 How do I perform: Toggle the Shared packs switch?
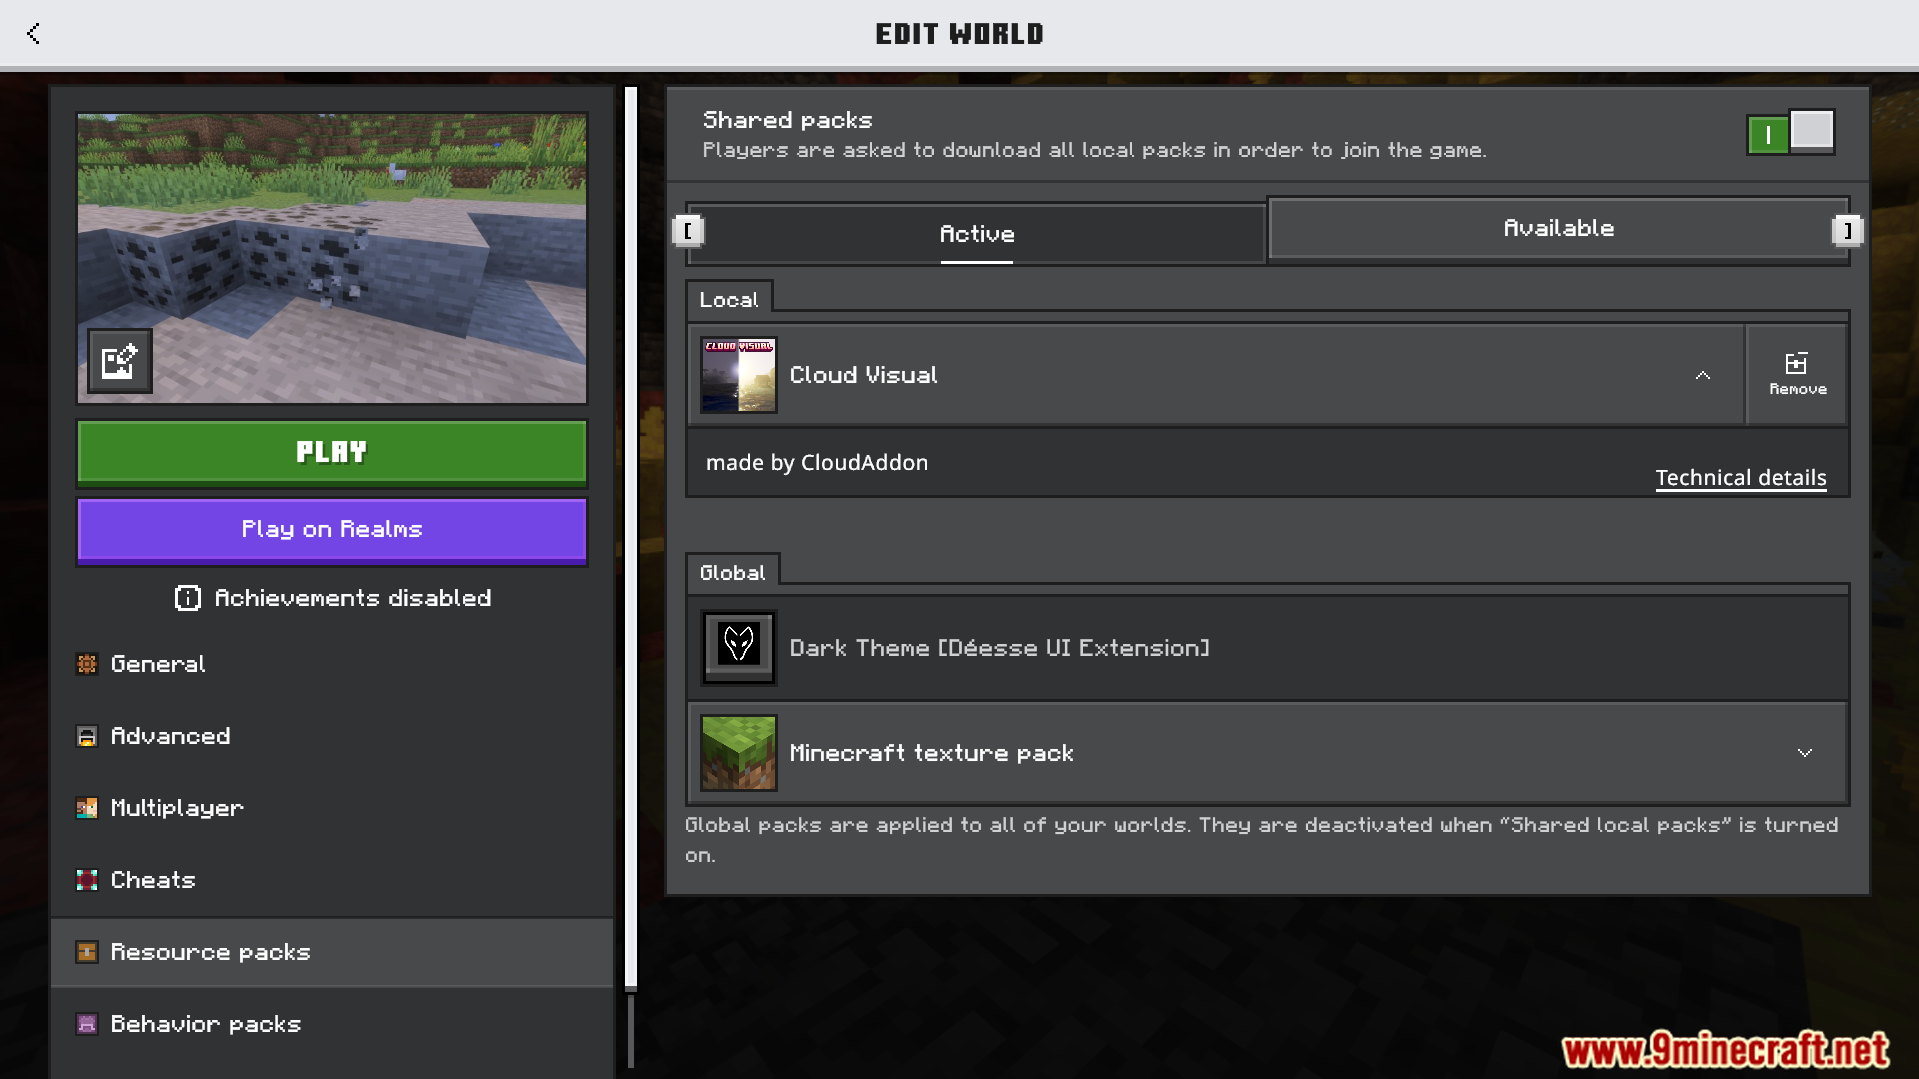(x=1790, y=133)
